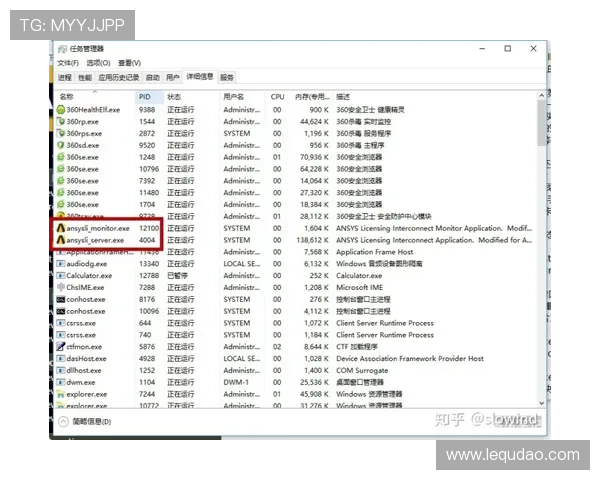Click the 360sd.exe shield icon
Image resolution: width=600 pixels, height=480 pixels.
60,145
